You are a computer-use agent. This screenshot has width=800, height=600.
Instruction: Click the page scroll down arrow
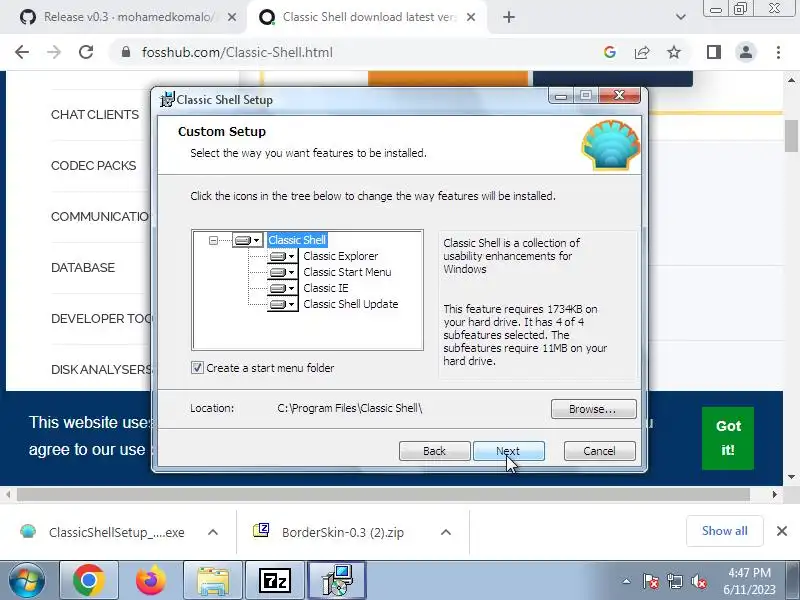click(791, 477)
